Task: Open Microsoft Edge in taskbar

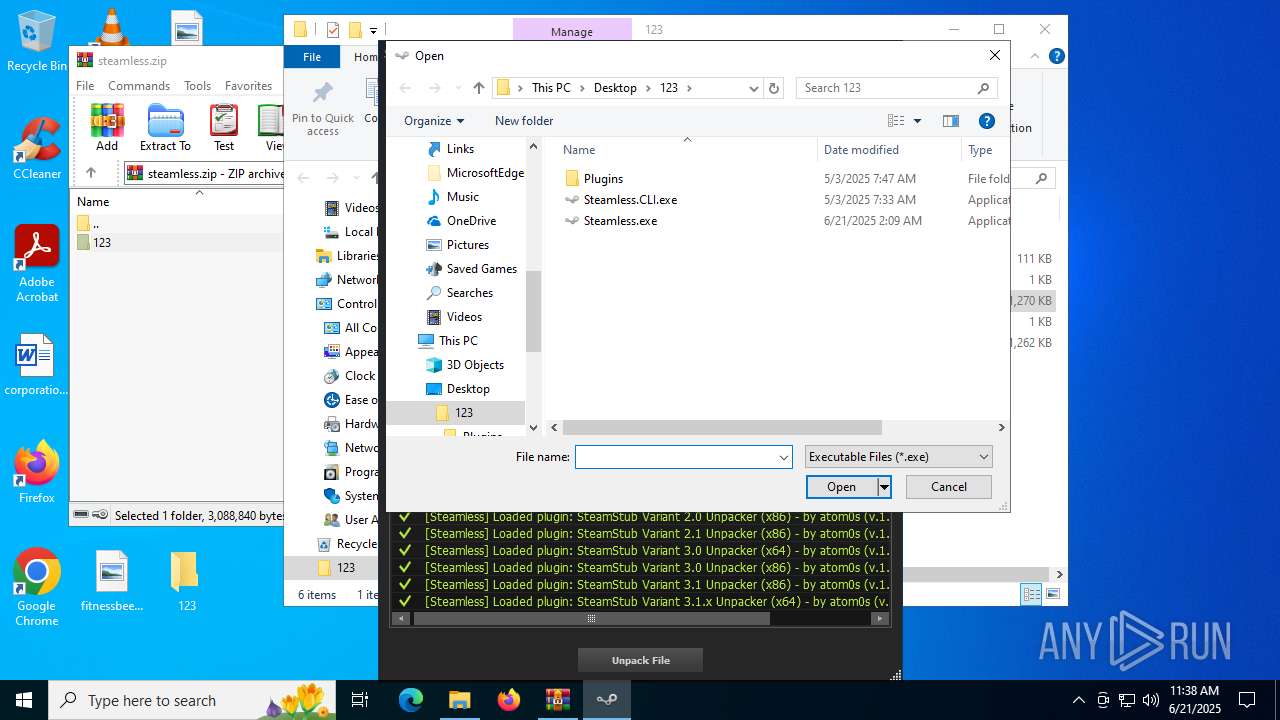Action: pyautogui.click(x=411, y=700)
